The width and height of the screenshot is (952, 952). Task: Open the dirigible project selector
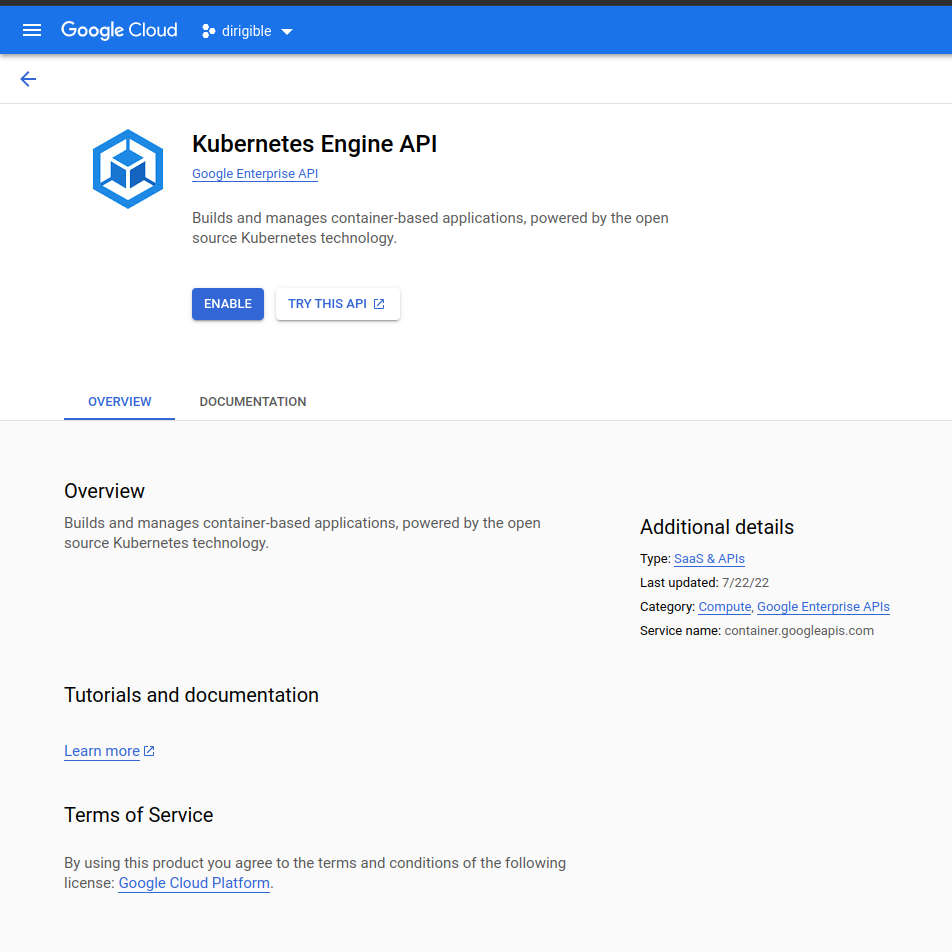click(x=247, y=31)
